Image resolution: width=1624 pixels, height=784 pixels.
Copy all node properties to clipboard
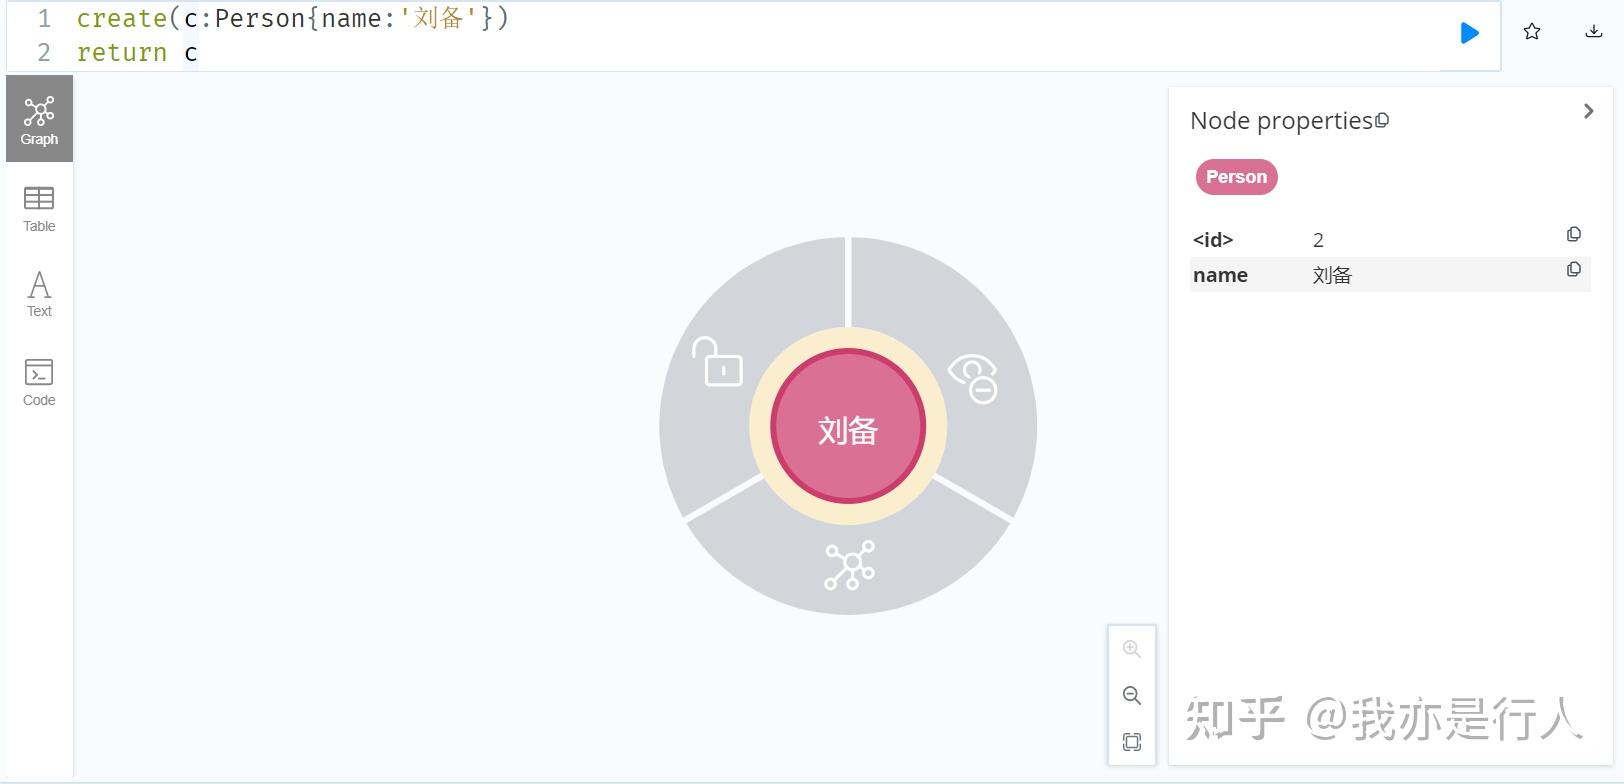pyautogui.click(x=1382, y=121)
